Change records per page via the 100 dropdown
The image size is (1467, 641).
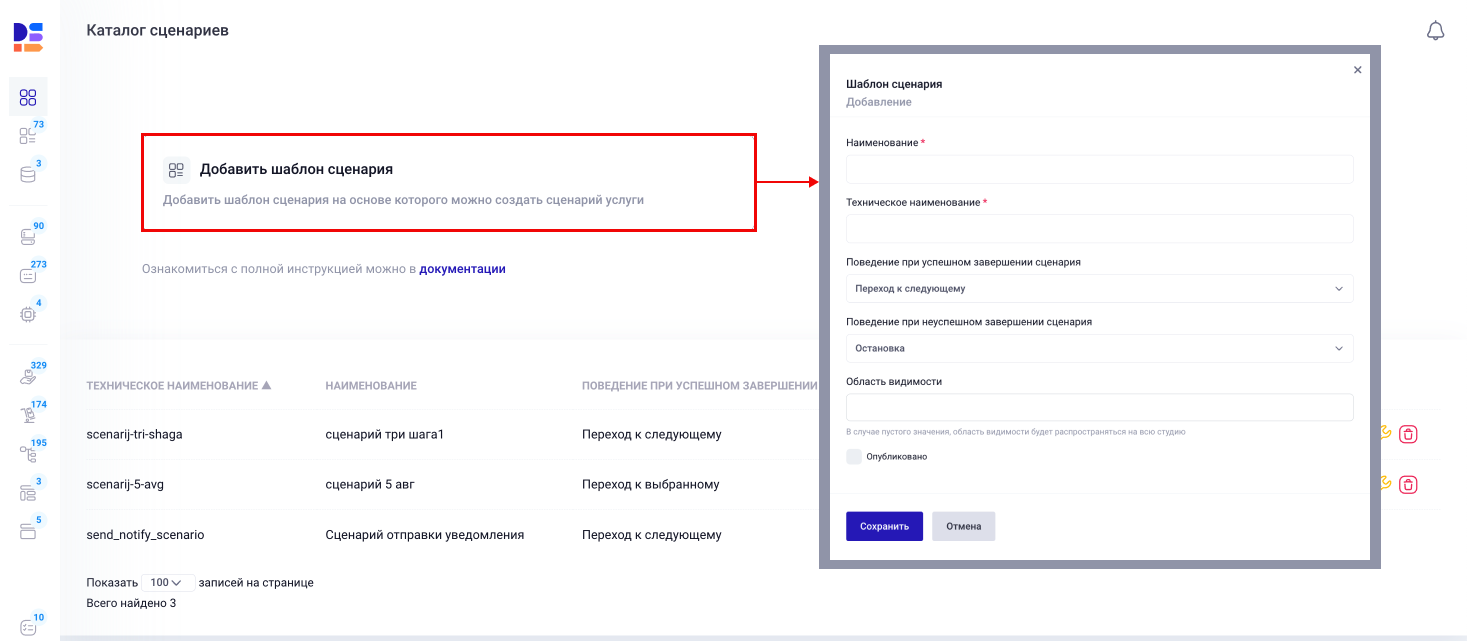point(166,582)
